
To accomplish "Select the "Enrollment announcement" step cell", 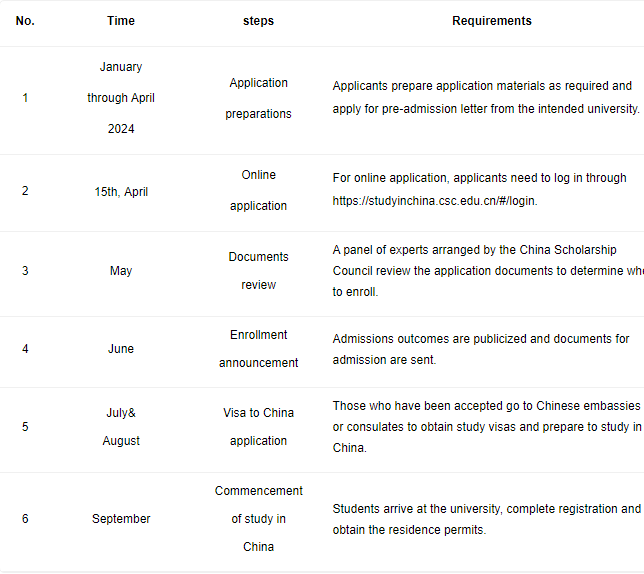I will 258,349.
